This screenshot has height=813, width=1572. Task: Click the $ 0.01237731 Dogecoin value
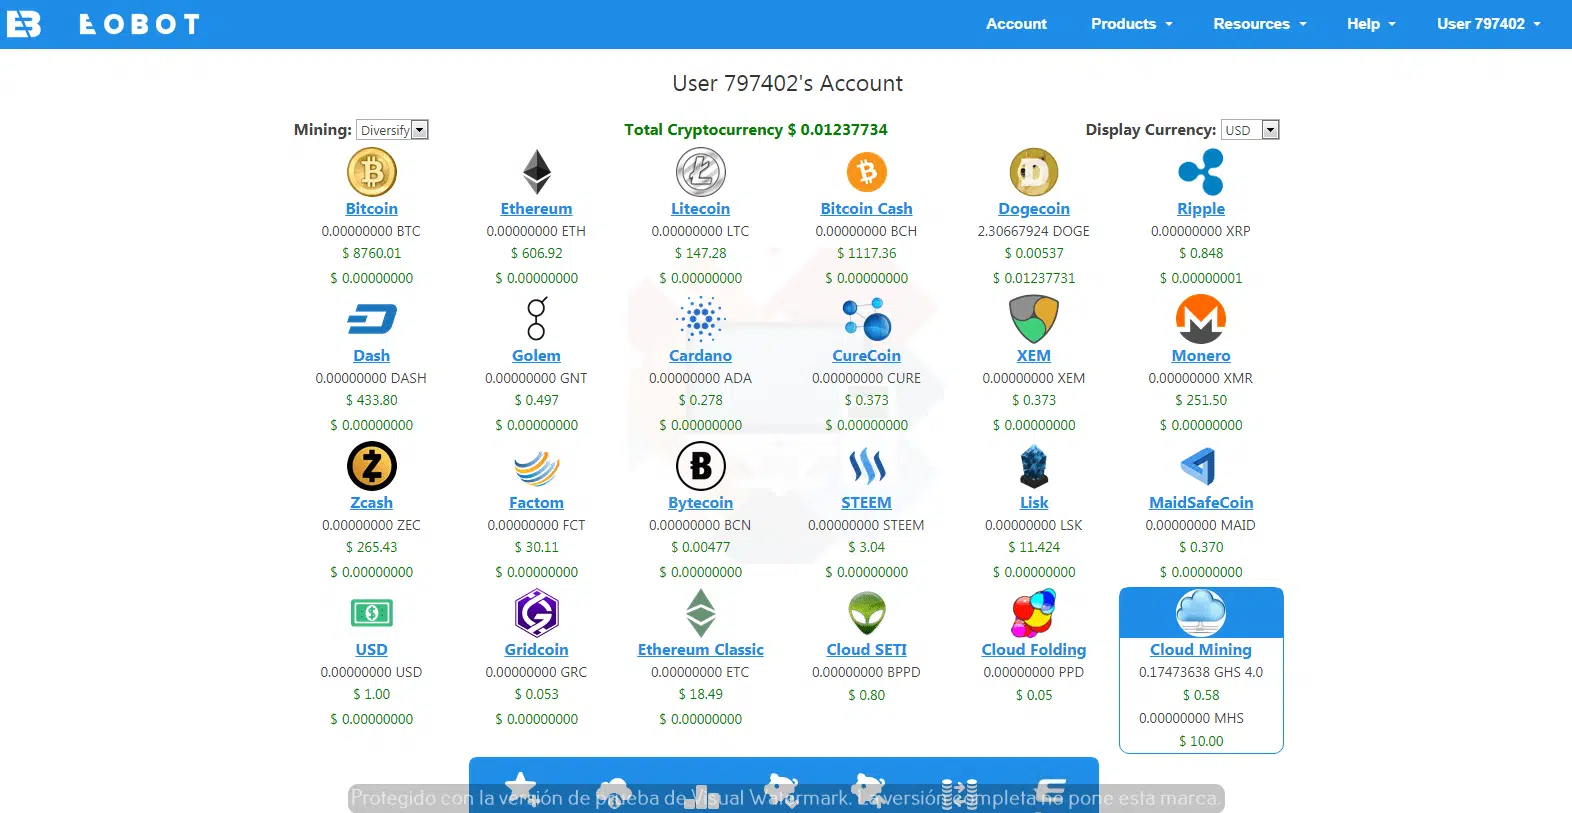[1034, 279]
